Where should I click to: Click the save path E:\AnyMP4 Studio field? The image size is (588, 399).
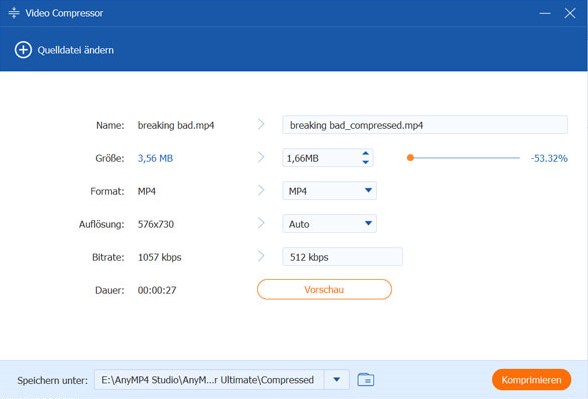click(209, 380)
